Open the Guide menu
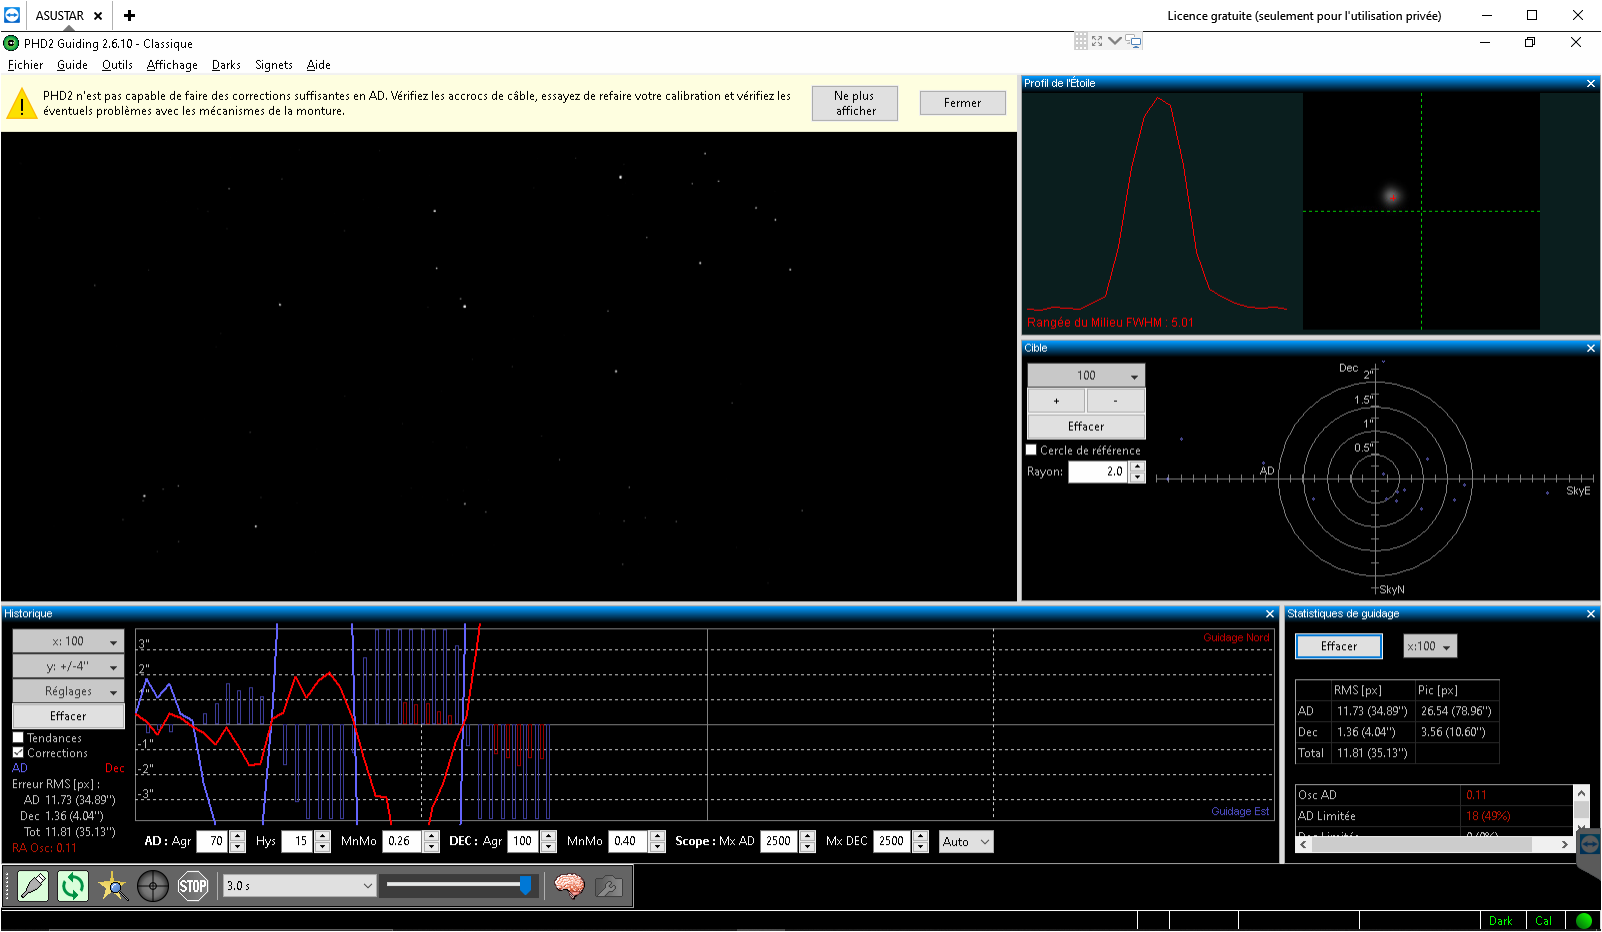Image resolution: width=1602 pixels, height=932 pixels. pos(72,65)
